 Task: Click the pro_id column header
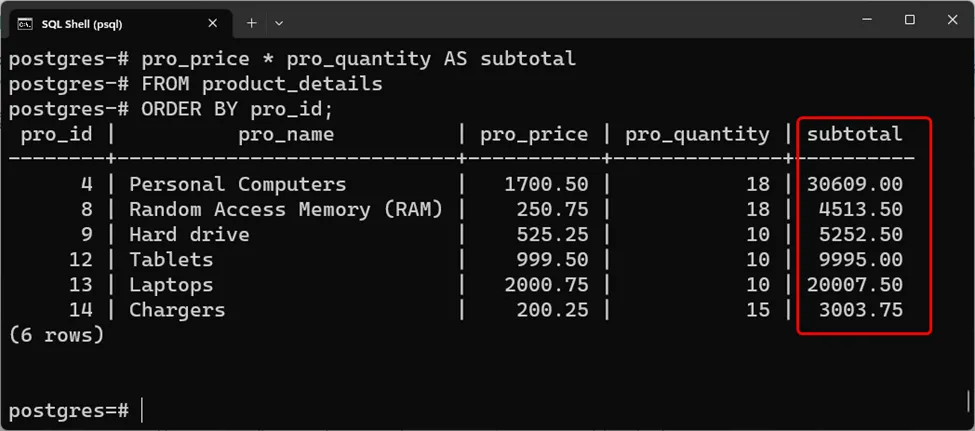click(57, 134)
